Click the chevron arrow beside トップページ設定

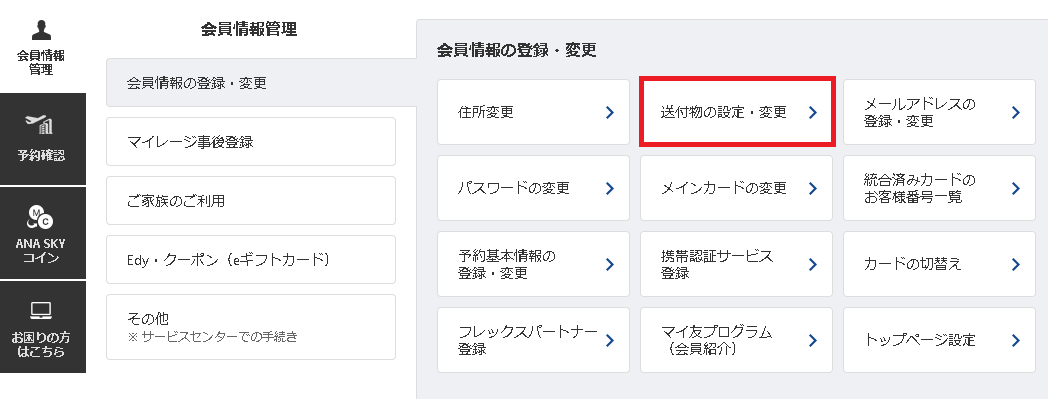coord(1015,340)
